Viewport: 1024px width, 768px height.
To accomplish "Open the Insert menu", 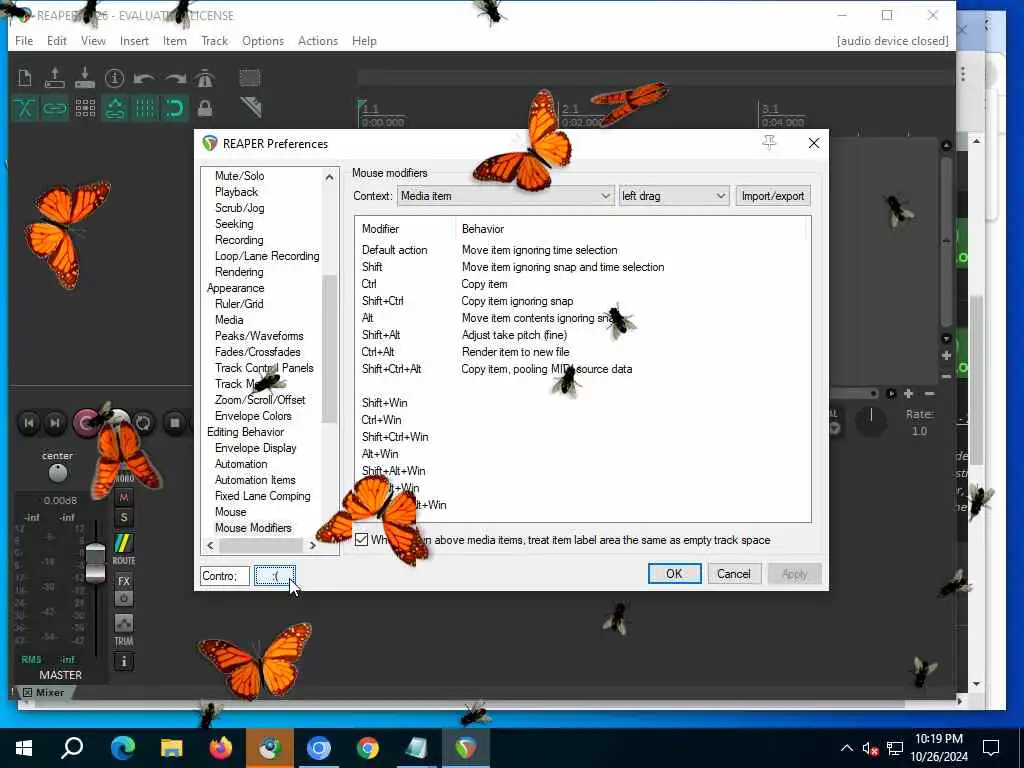I will coord(134,40).
